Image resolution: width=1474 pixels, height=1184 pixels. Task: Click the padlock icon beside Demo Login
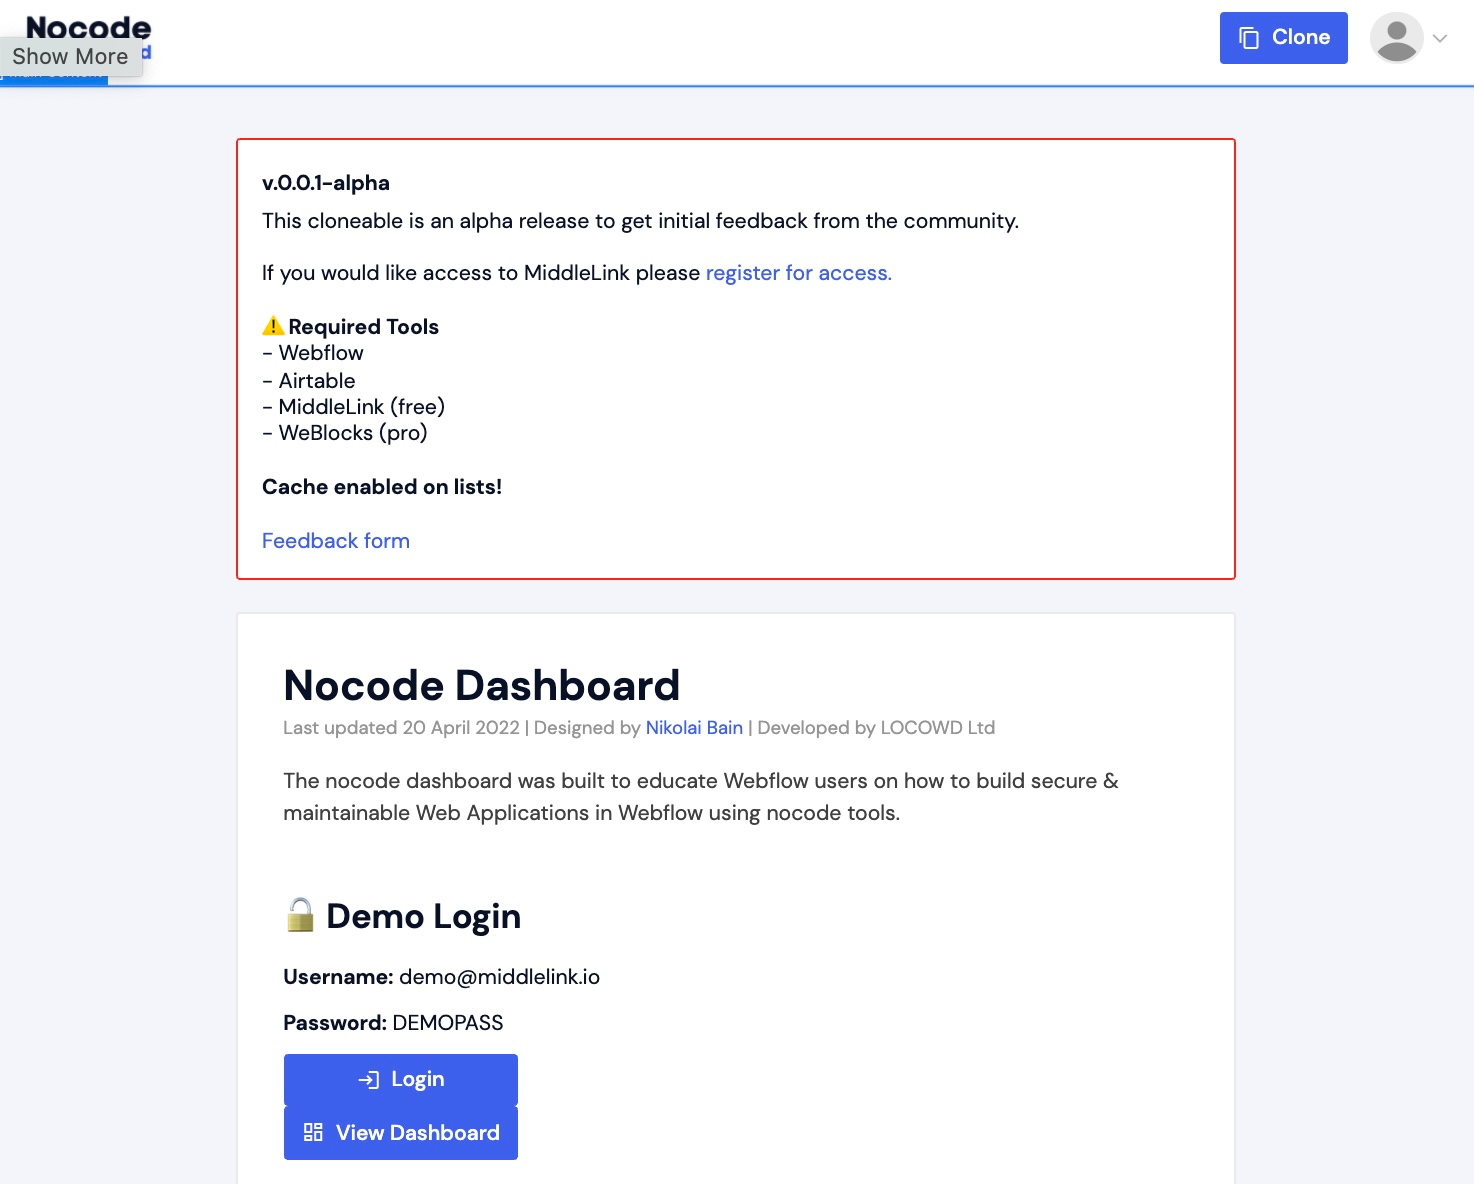pos(300,915)
